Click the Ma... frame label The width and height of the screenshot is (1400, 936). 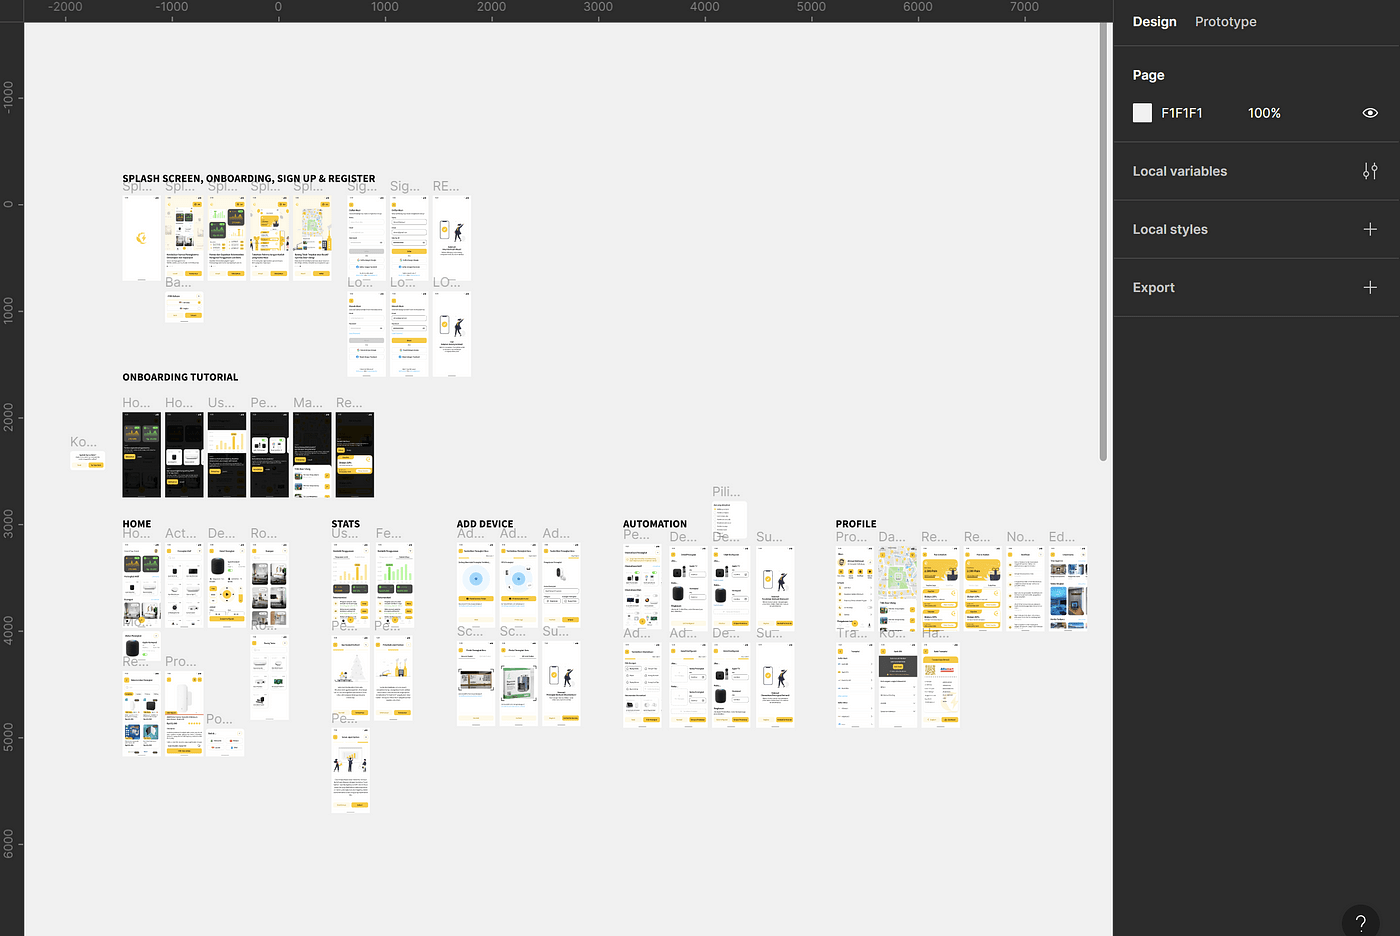click(x=308, y=403)
